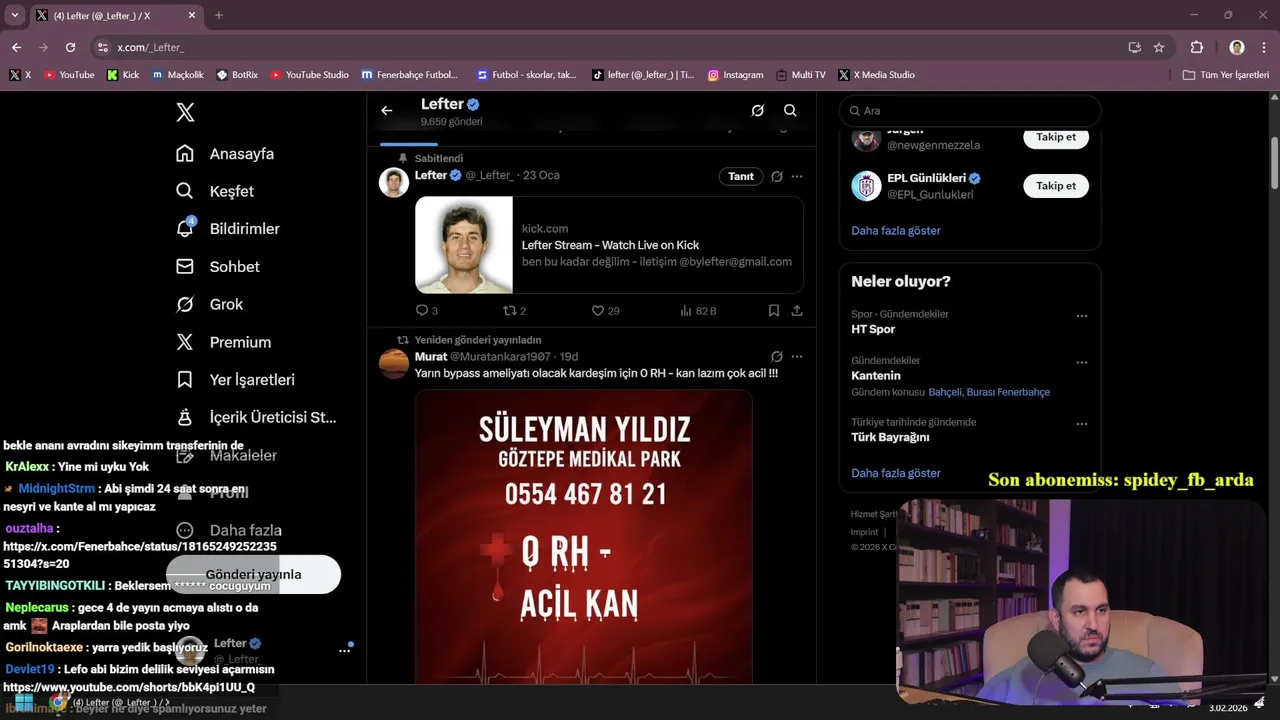
Task: Follow EPL Günlükleri with Takip et
Action: tap(1056, 186)
